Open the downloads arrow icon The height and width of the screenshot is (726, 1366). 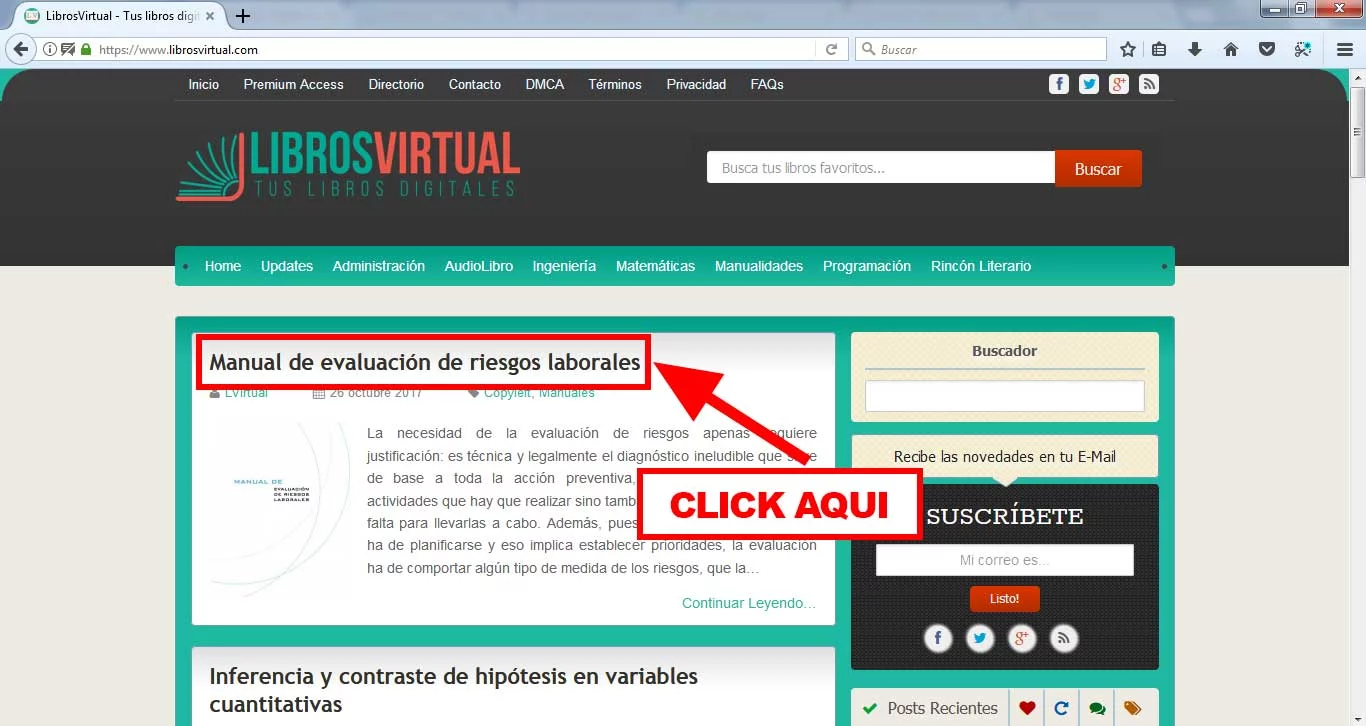[x=1194, y=49]
